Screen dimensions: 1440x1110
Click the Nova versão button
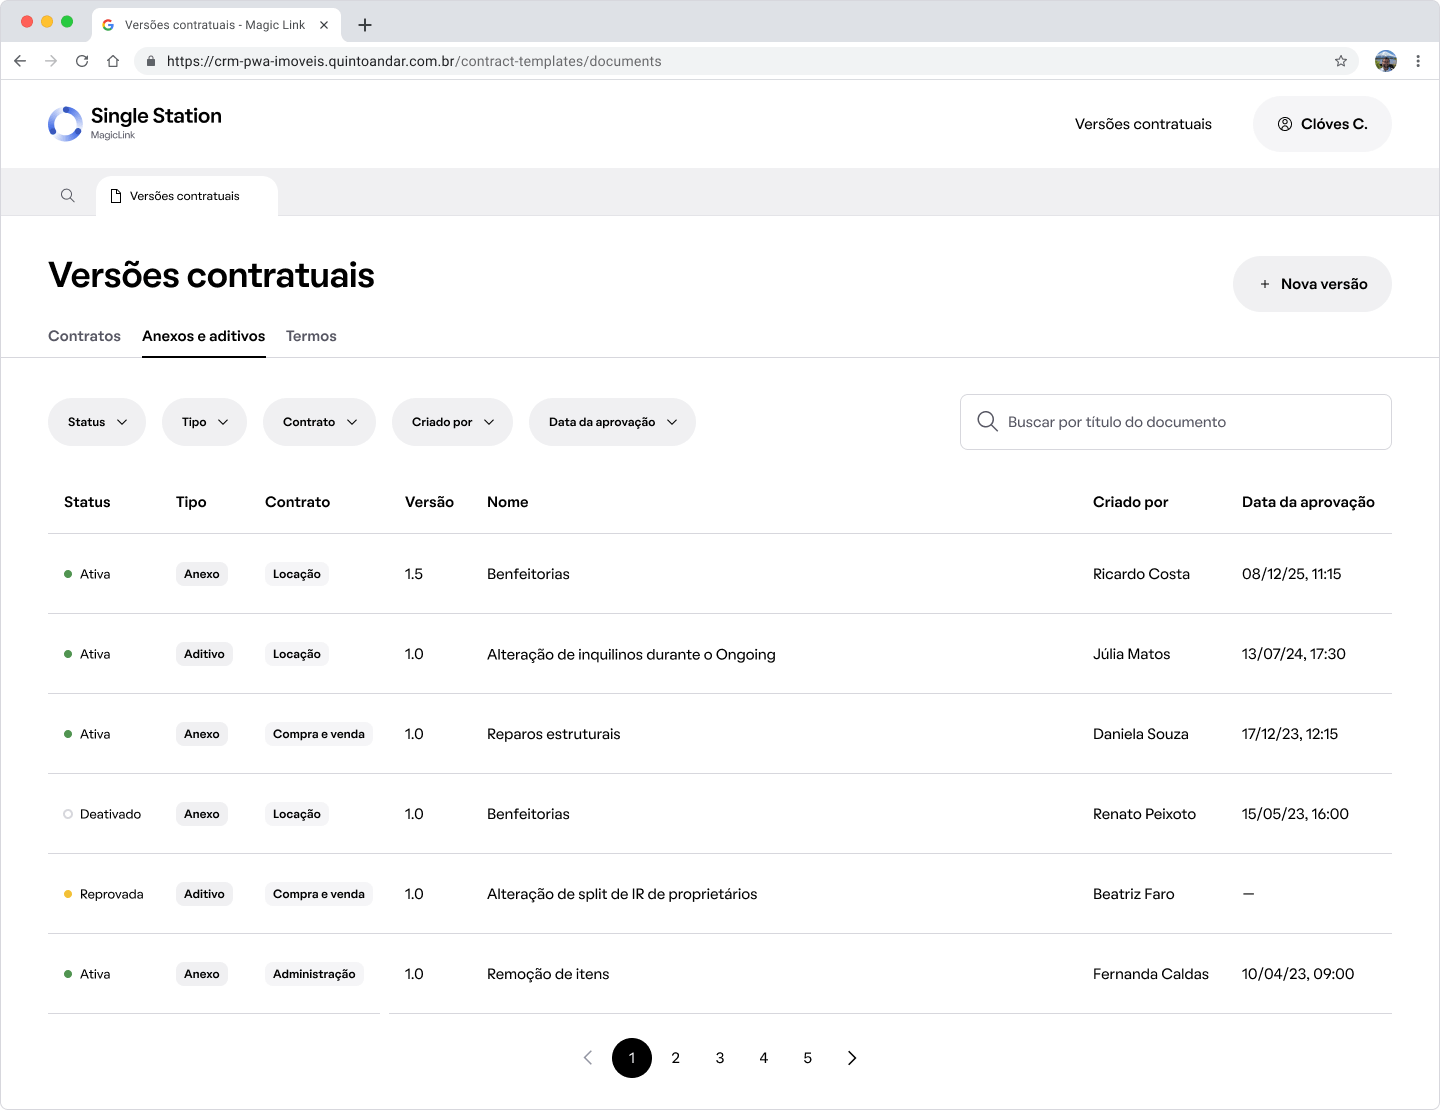coord(1312,284)
